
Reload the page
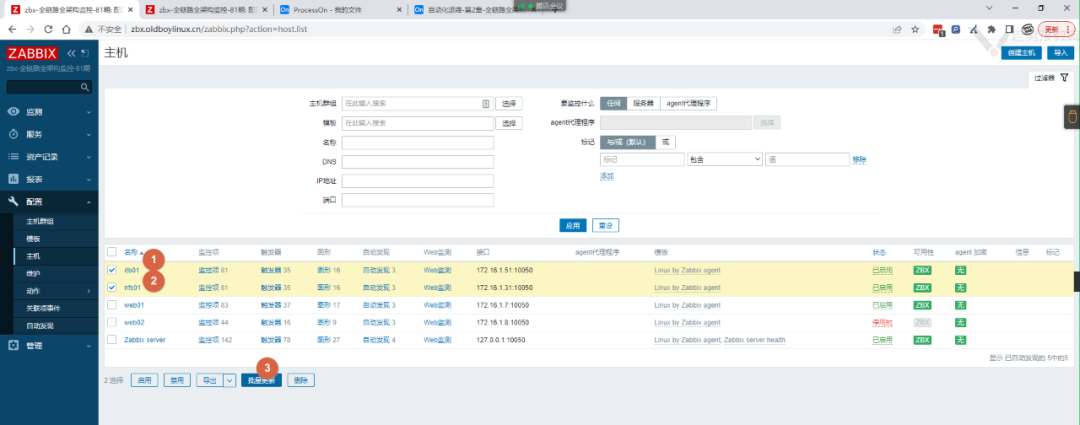(x=48, y=30)
